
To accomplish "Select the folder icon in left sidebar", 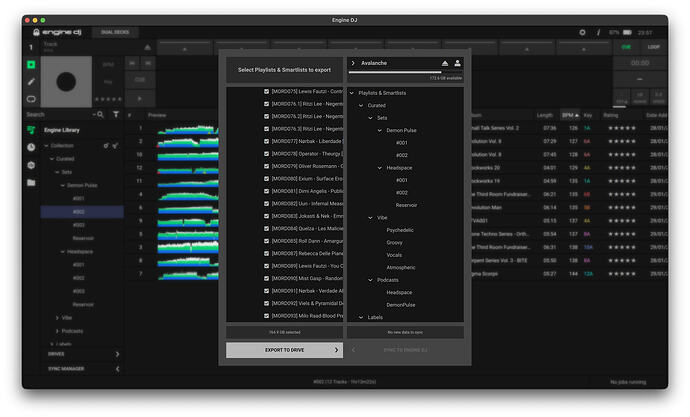I will [31, 181].
